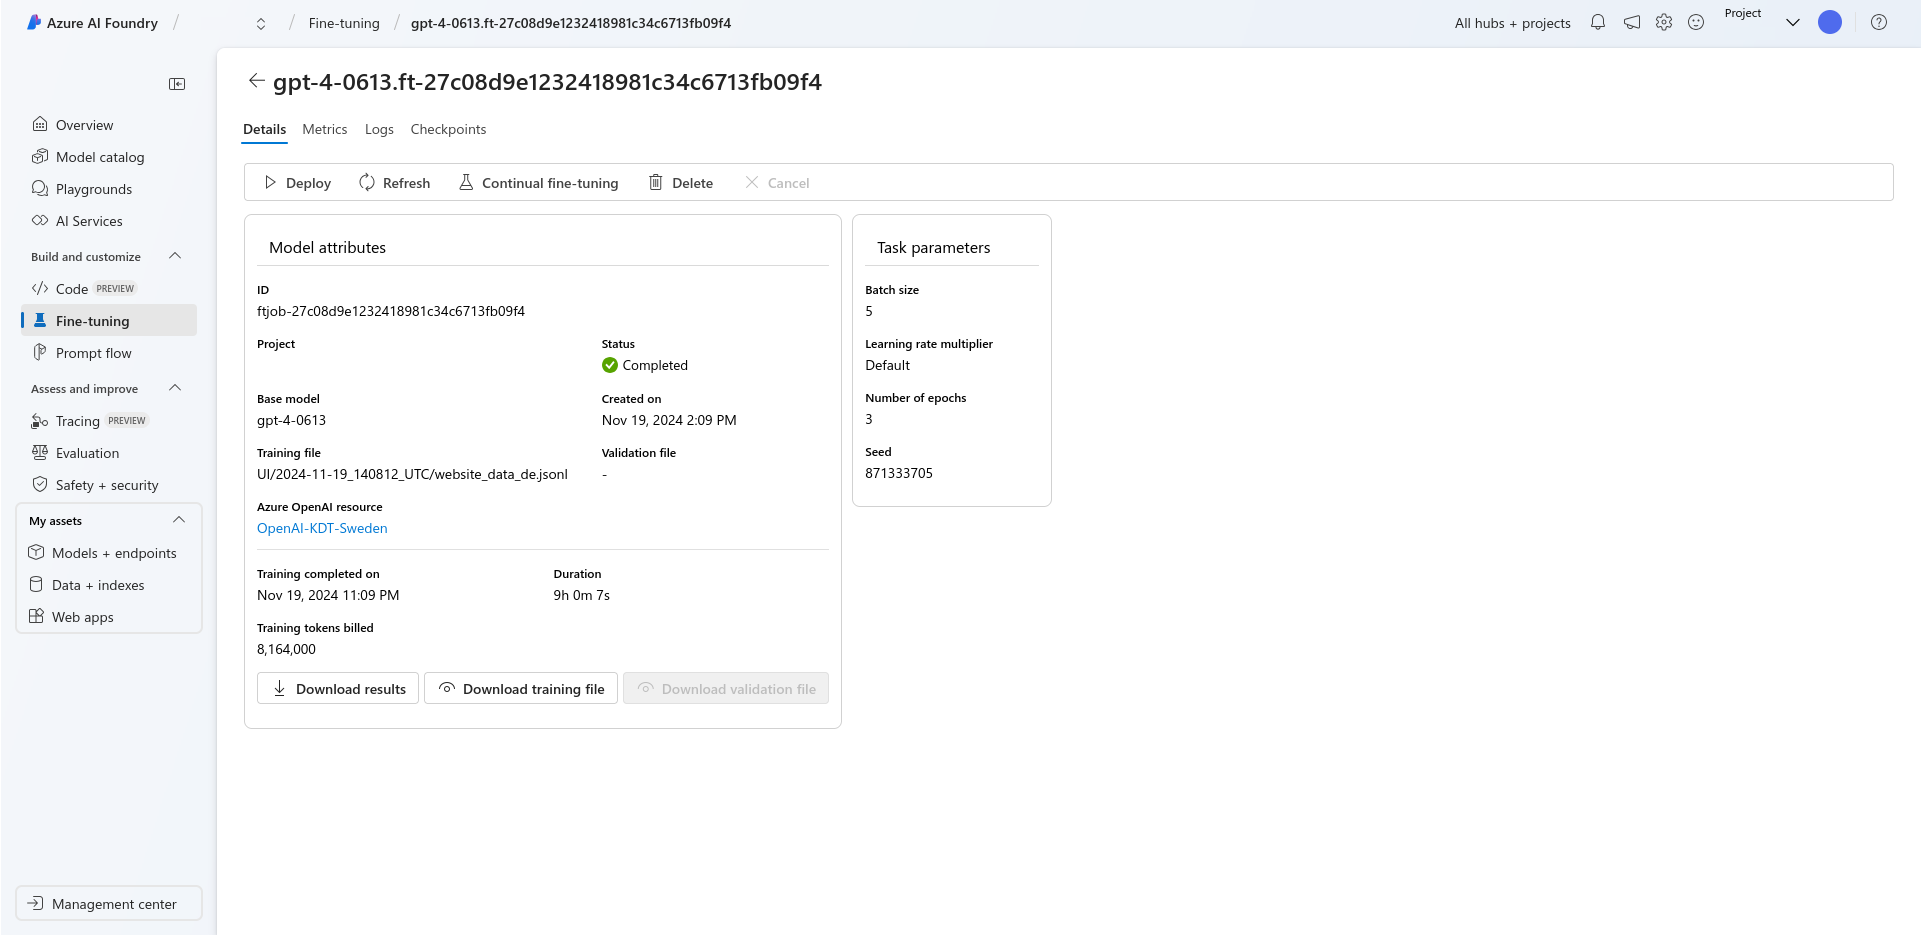This screenshot has width=1922, height=936.
Task: Collapse the Assess and improve section
Action: (x=176, y=388)
